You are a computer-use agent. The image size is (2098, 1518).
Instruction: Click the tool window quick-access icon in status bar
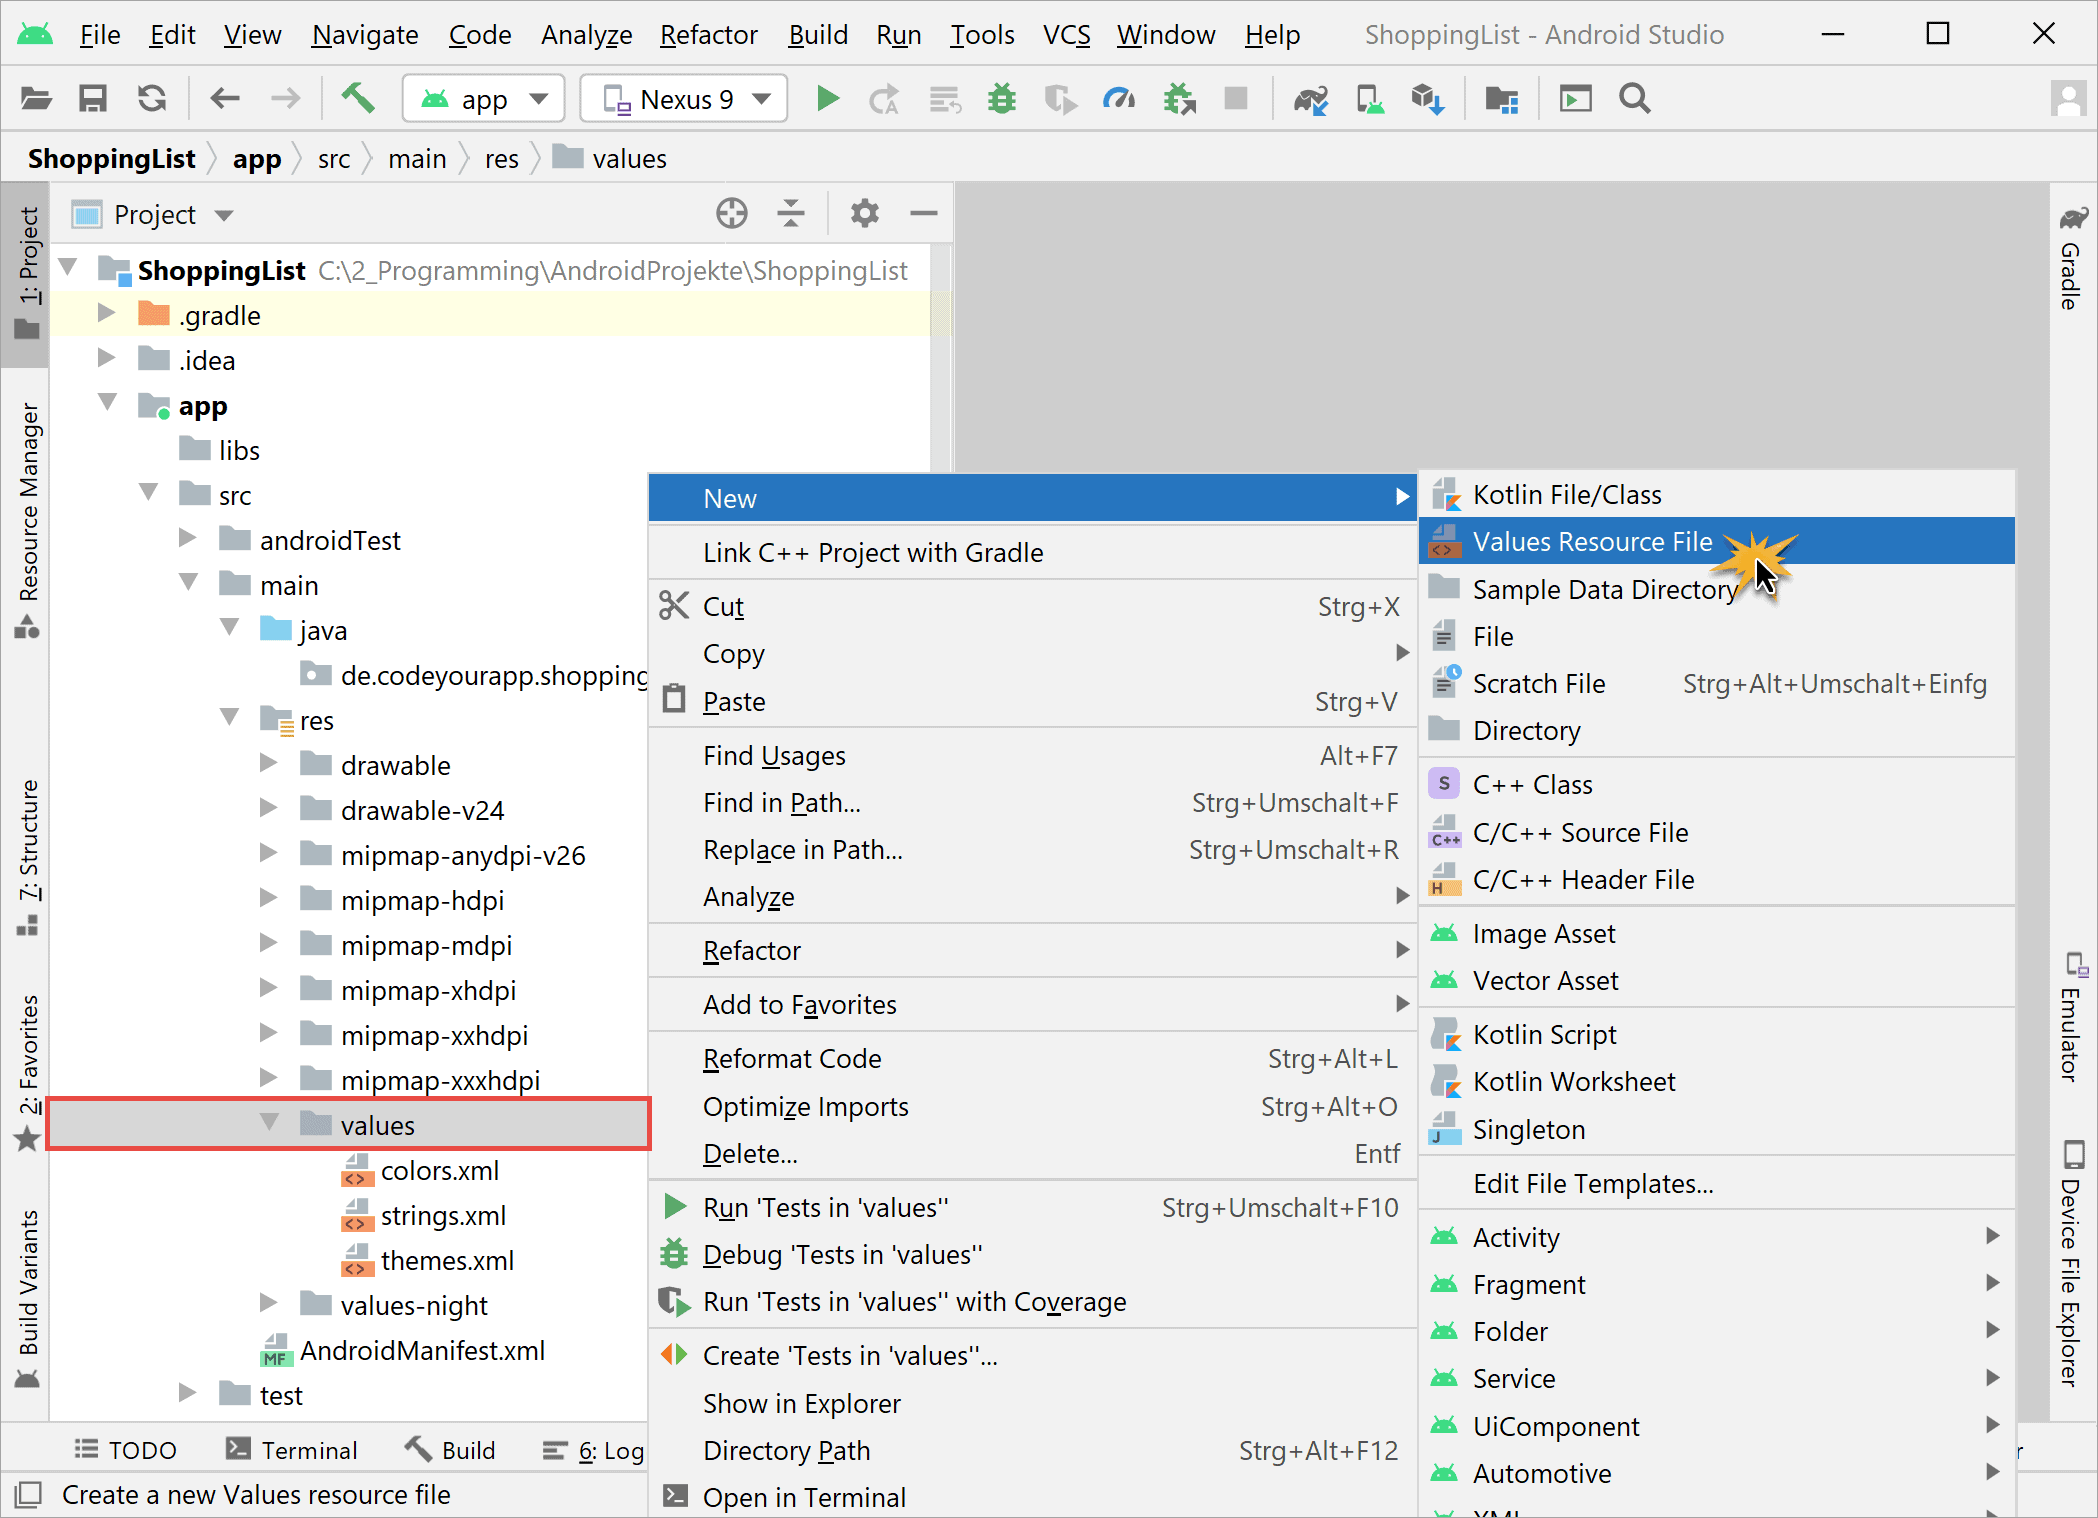[28, 1494]
